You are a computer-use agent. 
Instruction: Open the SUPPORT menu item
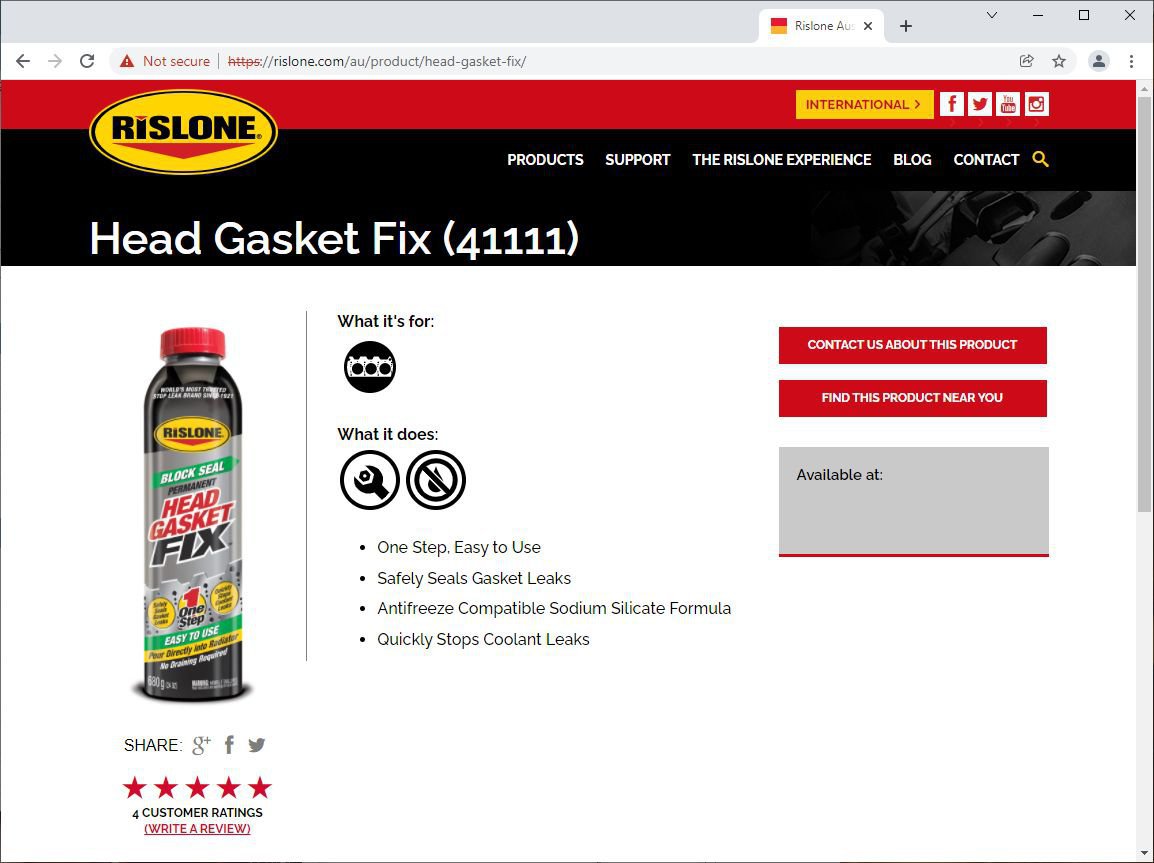pyautogui.click(x=637, y=160)
